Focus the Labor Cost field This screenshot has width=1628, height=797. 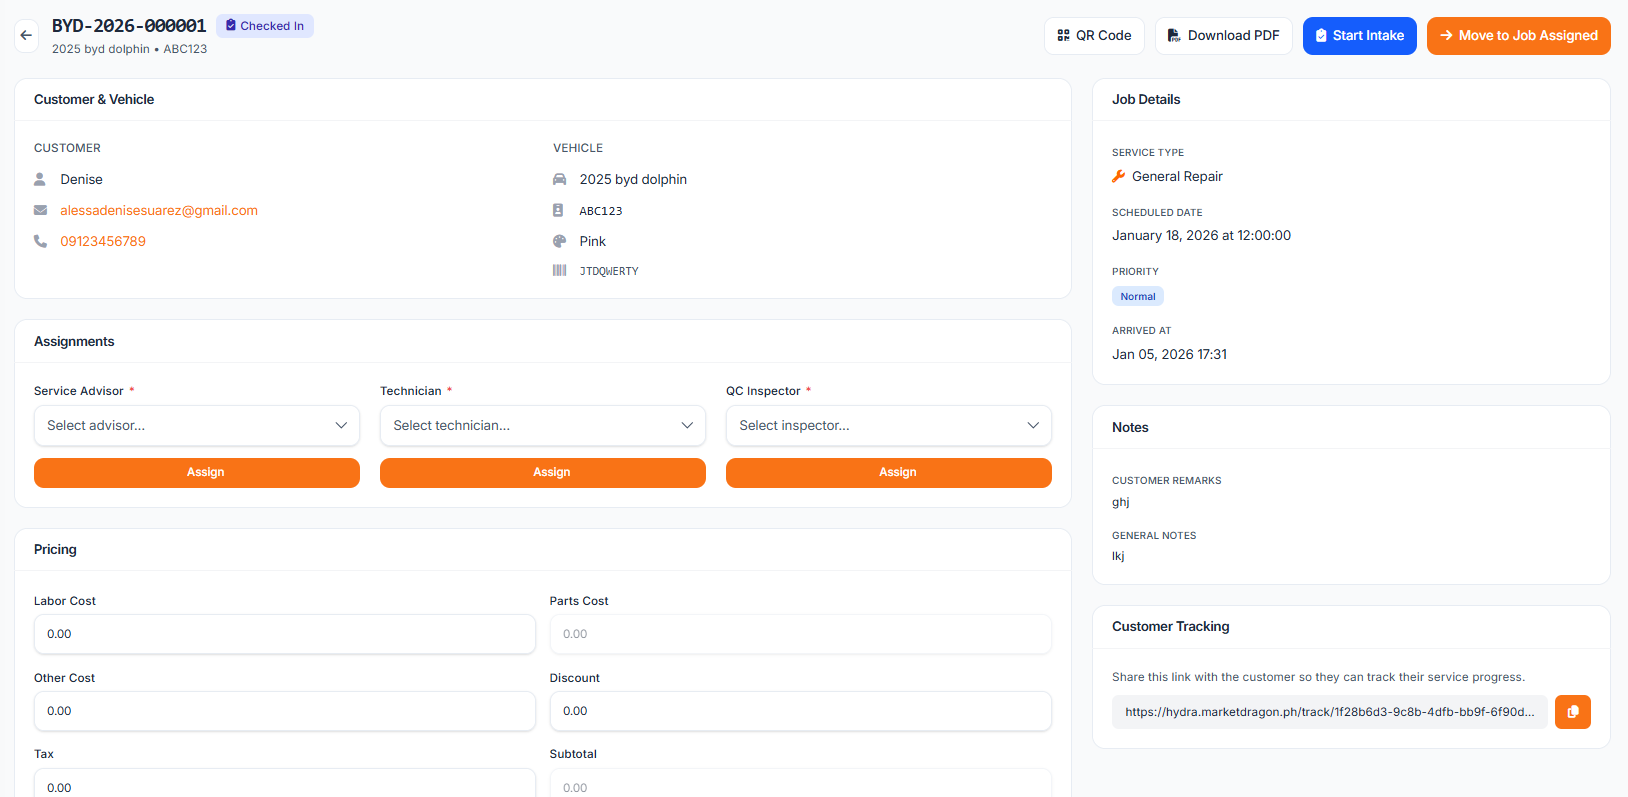[285, 634]
